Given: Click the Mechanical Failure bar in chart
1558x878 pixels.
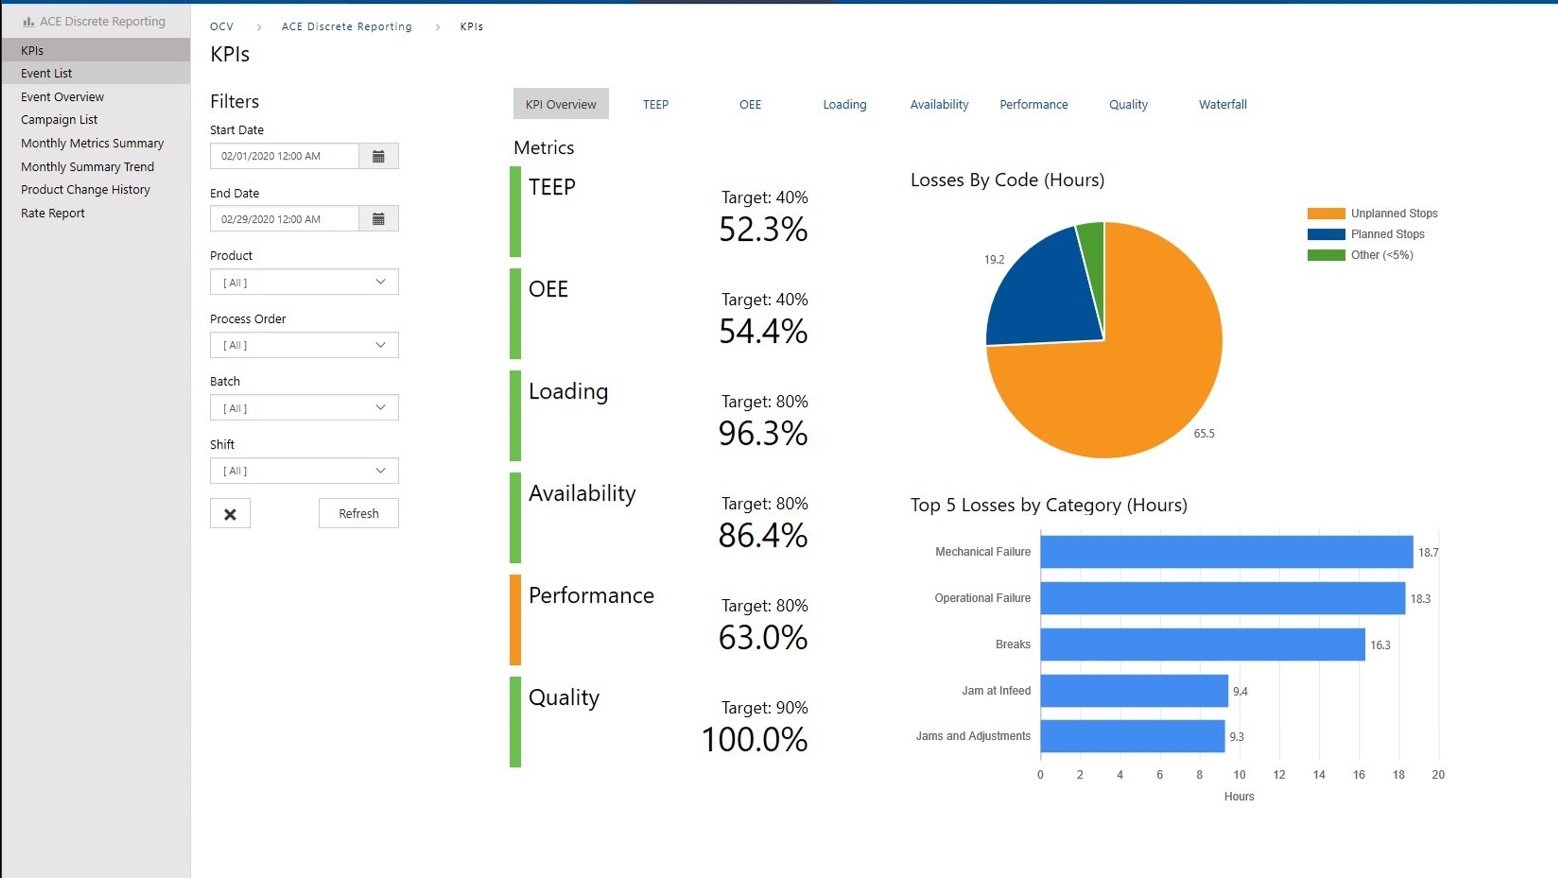Looking at the screenshot, I should tap(1226, 552).
